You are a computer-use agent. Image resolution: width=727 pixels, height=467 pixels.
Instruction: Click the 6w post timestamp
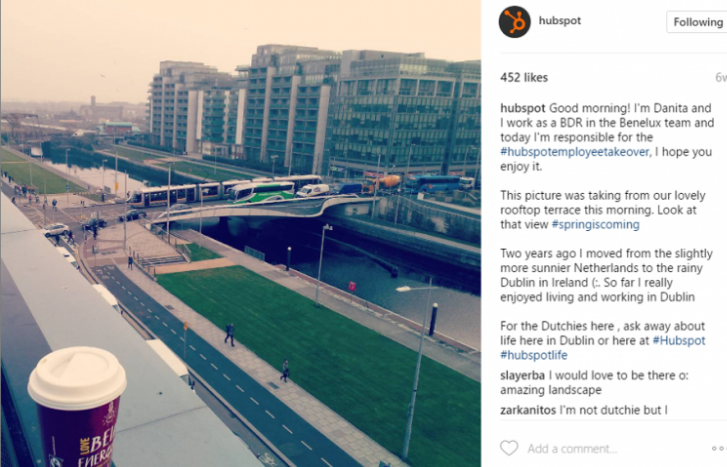coord(721,77)
